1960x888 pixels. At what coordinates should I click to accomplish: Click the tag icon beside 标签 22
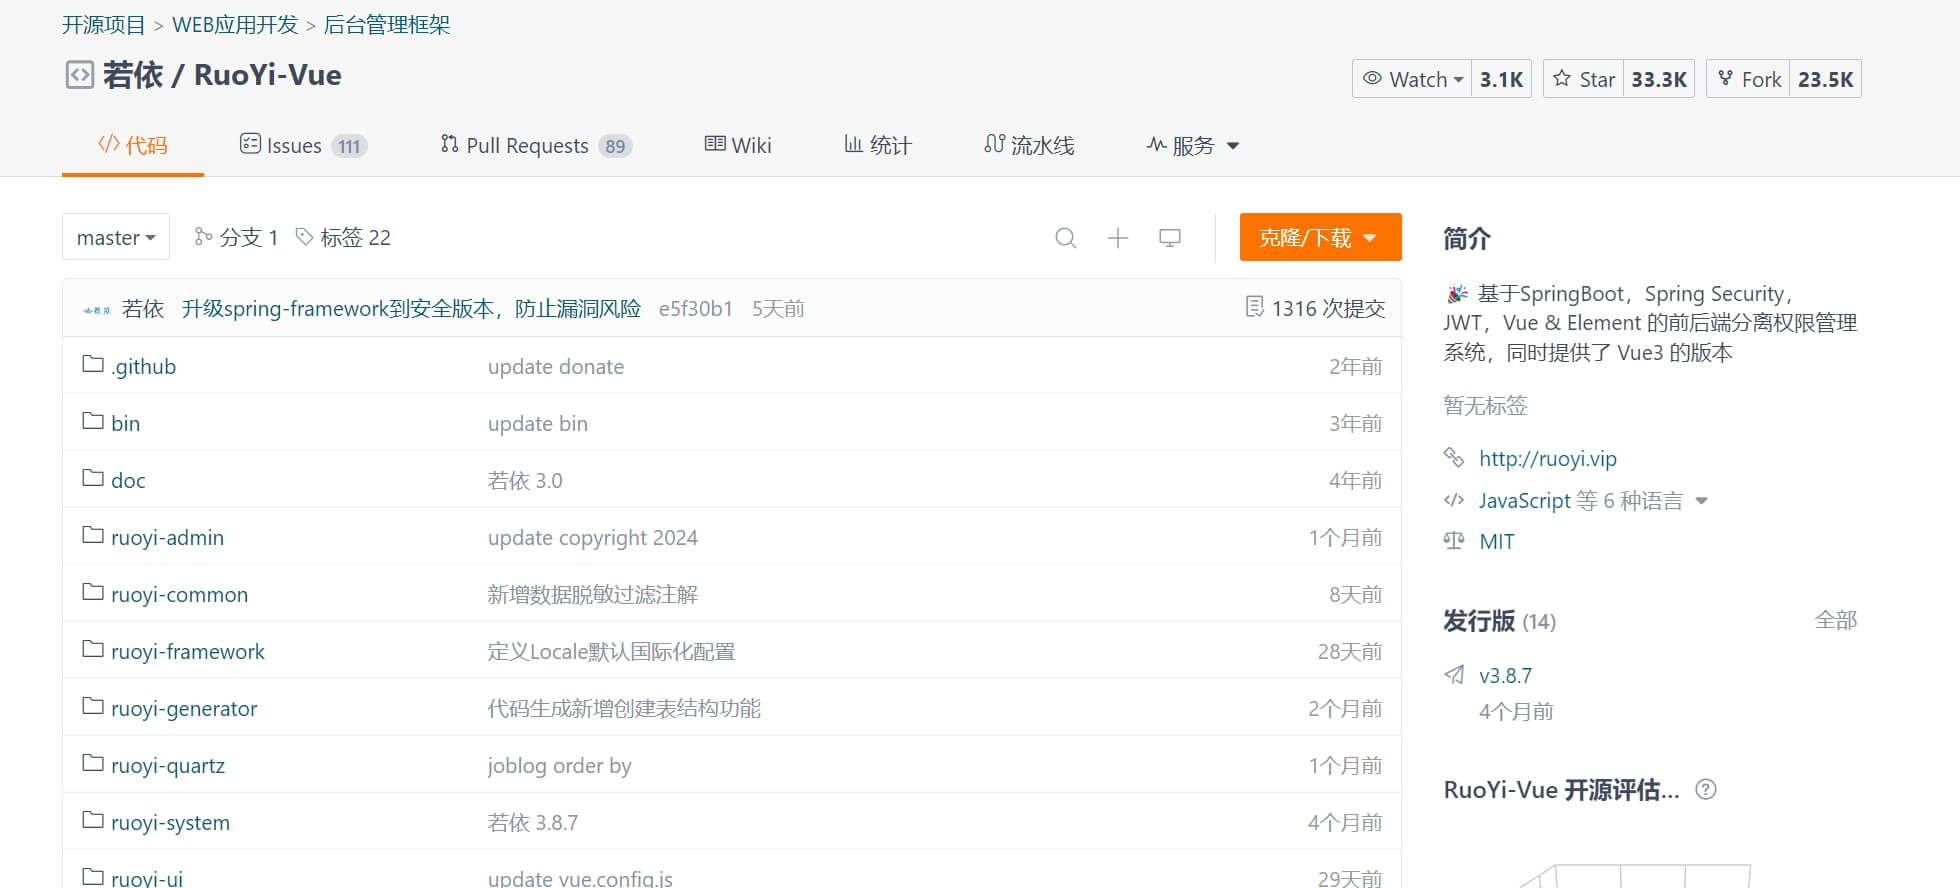tap(305, 237)
